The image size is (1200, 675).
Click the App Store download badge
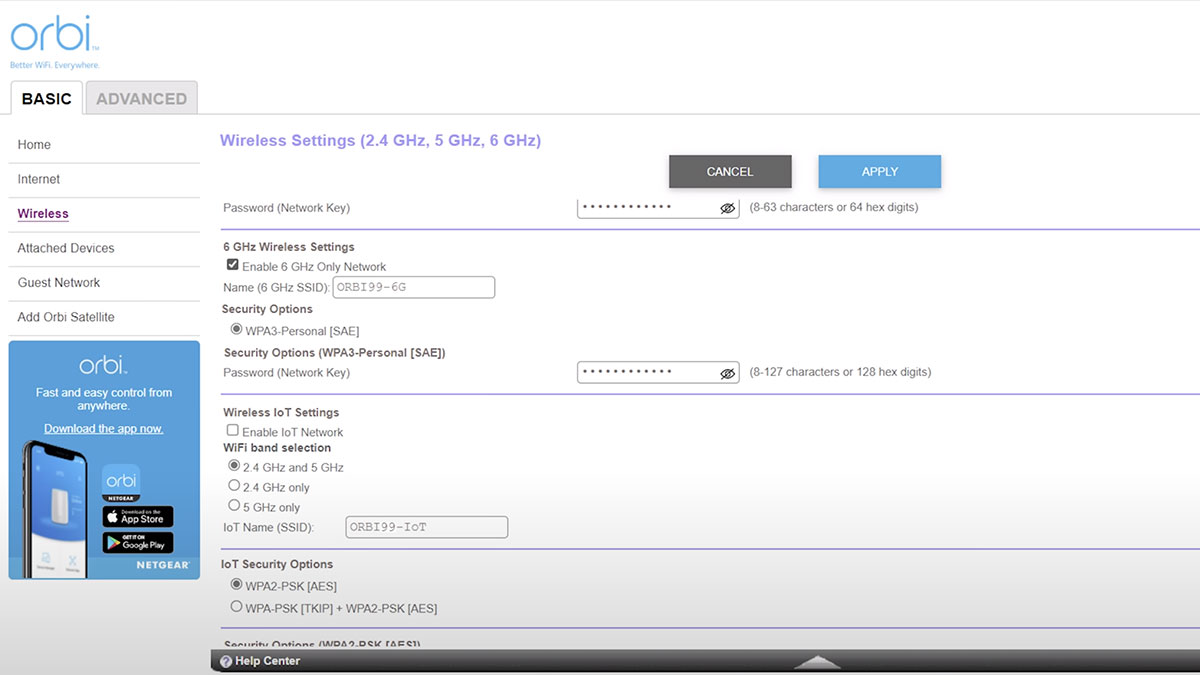click(x=138, y=517)
